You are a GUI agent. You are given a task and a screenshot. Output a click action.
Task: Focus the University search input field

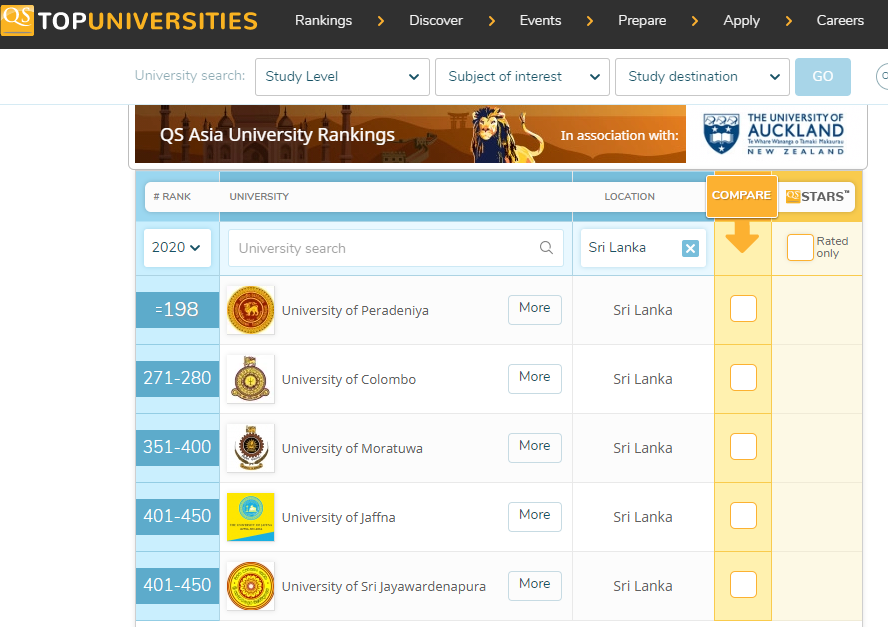tap(395, 248)
